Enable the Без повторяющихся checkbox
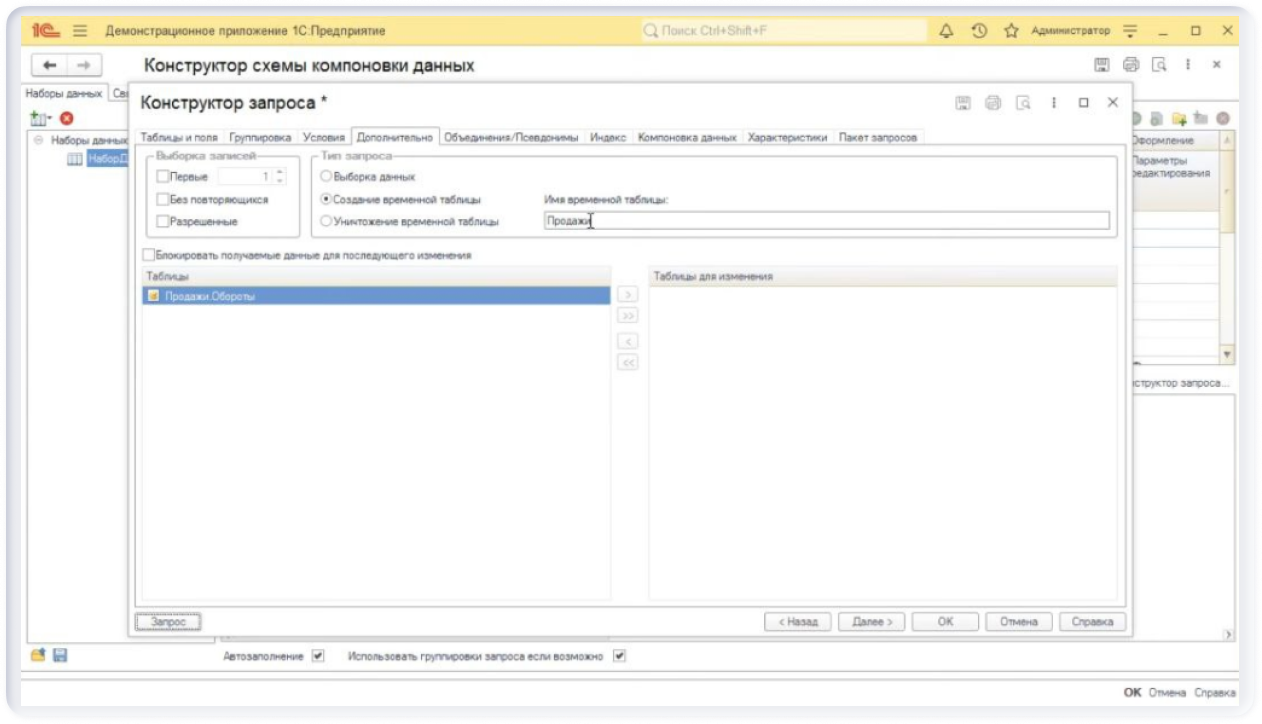The image size is (1262, 724). 163,199
